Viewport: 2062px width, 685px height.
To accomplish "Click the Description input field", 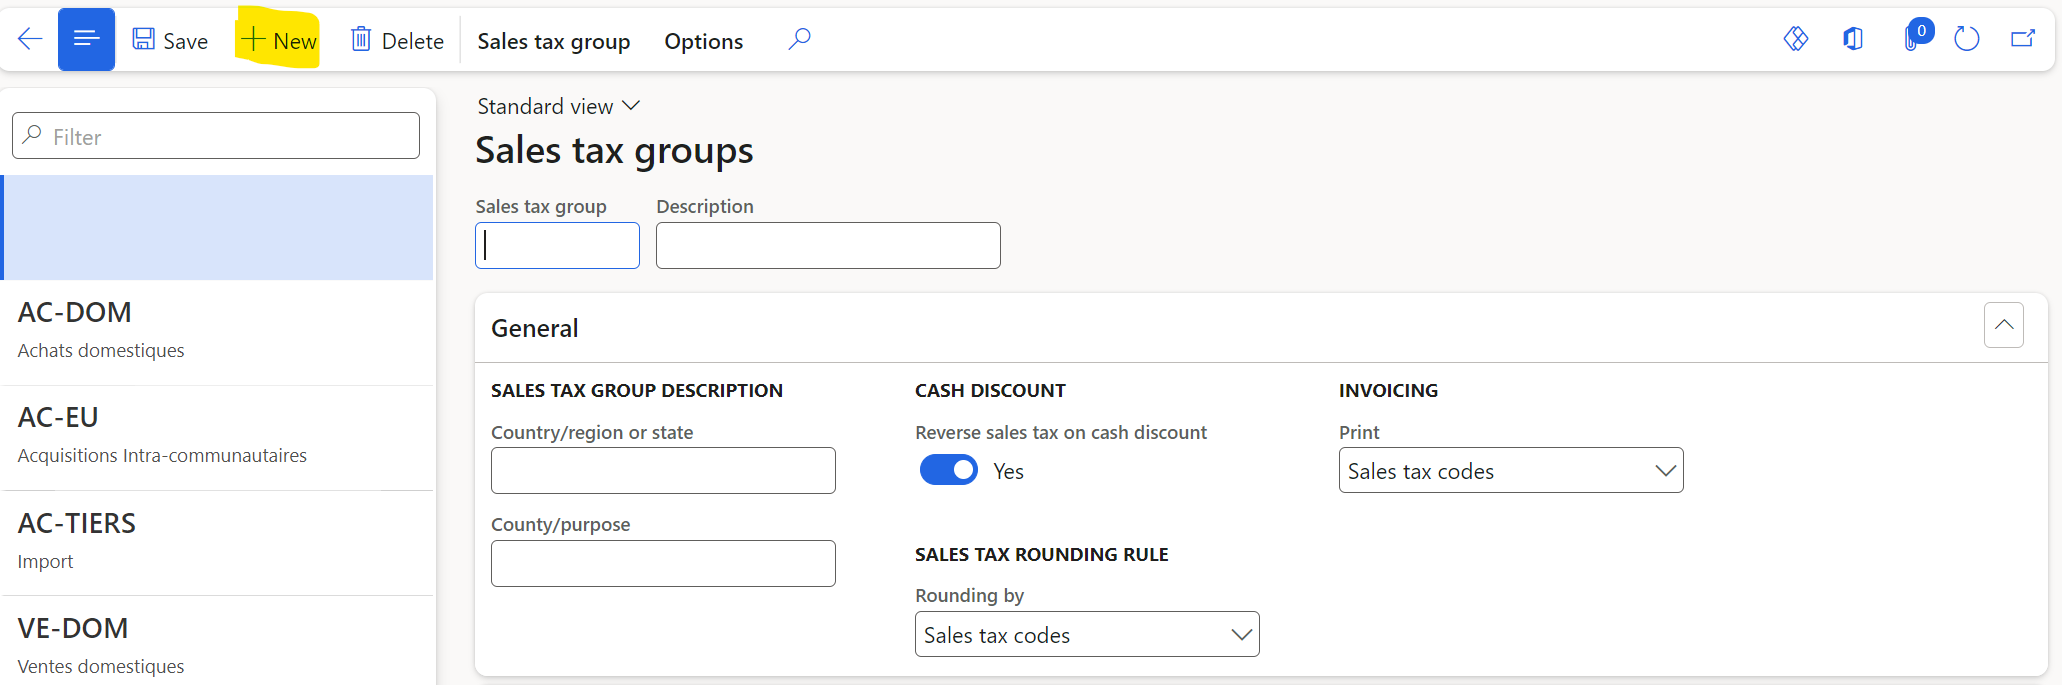I will click(828, 245).
